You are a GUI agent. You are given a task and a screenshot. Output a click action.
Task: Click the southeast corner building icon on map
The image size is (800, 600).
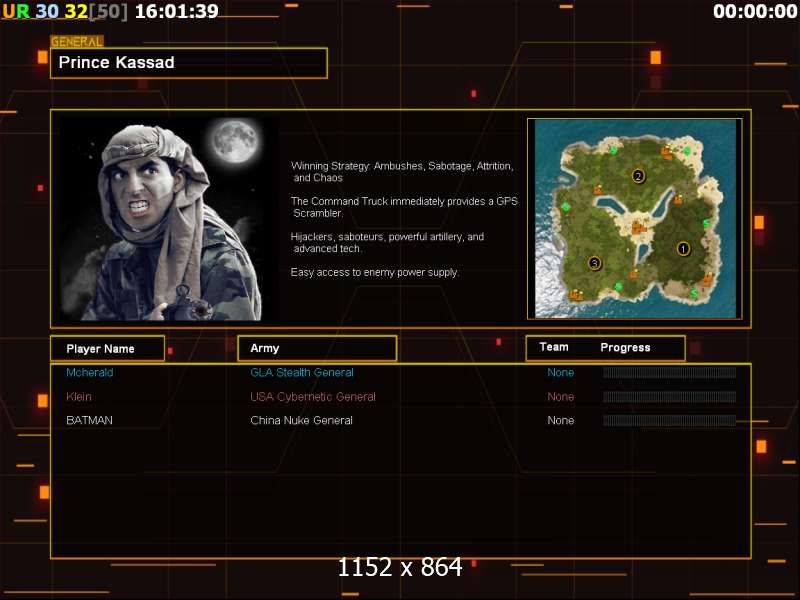coord(708,281)
